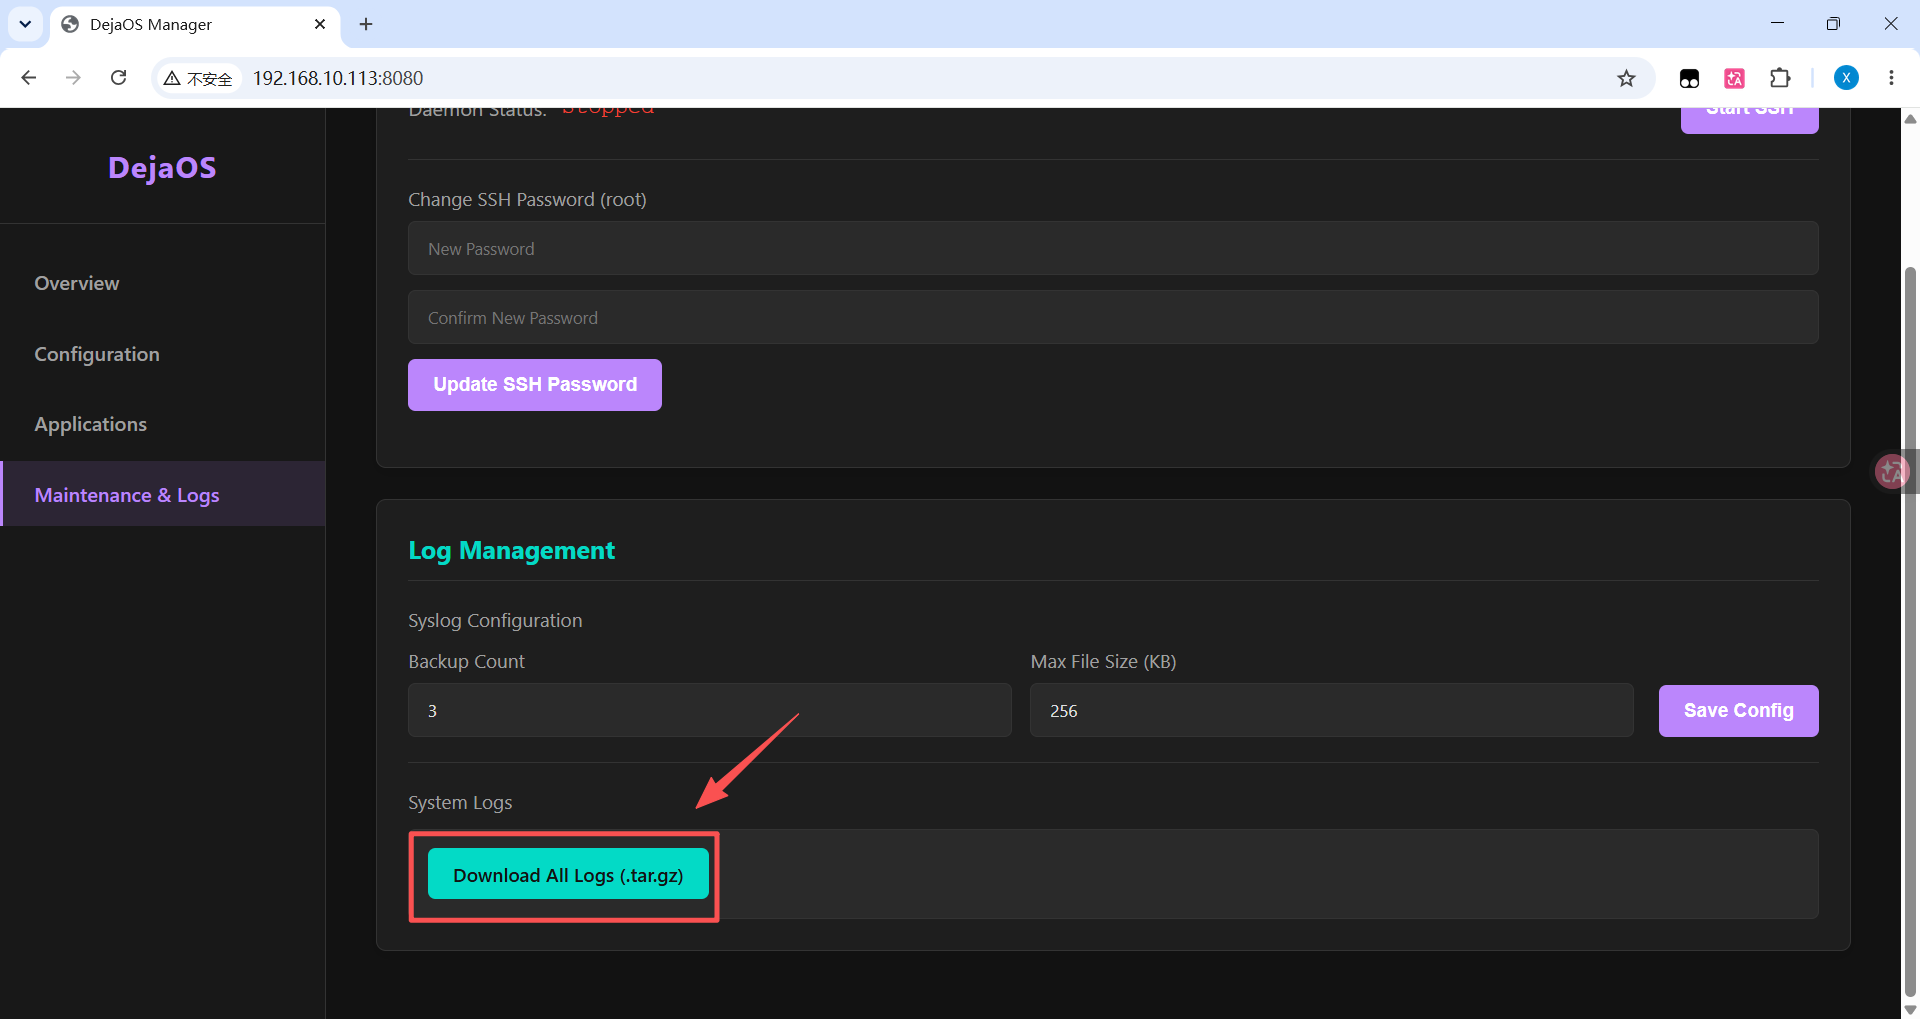The height and width of the screenshot is (1019, 1920).
Task: Click the Start SSH button
Action: pos(1749,118)
